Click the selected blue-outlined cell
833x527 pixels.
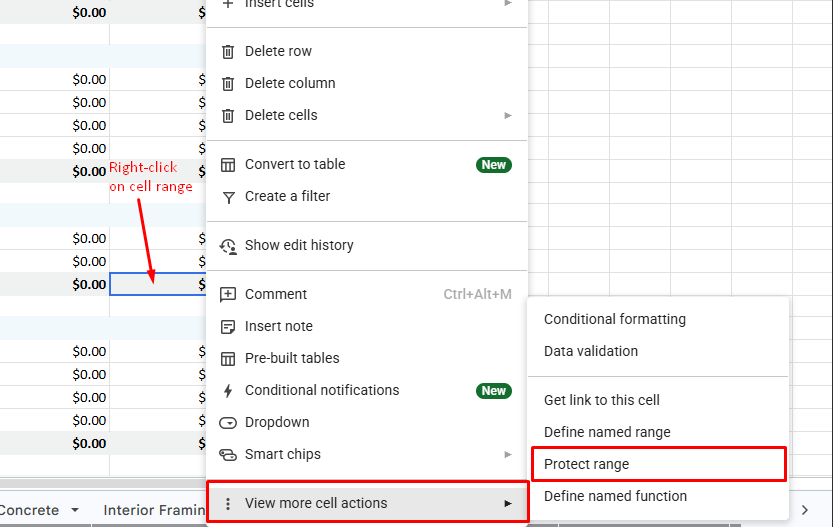pos(158,284)
